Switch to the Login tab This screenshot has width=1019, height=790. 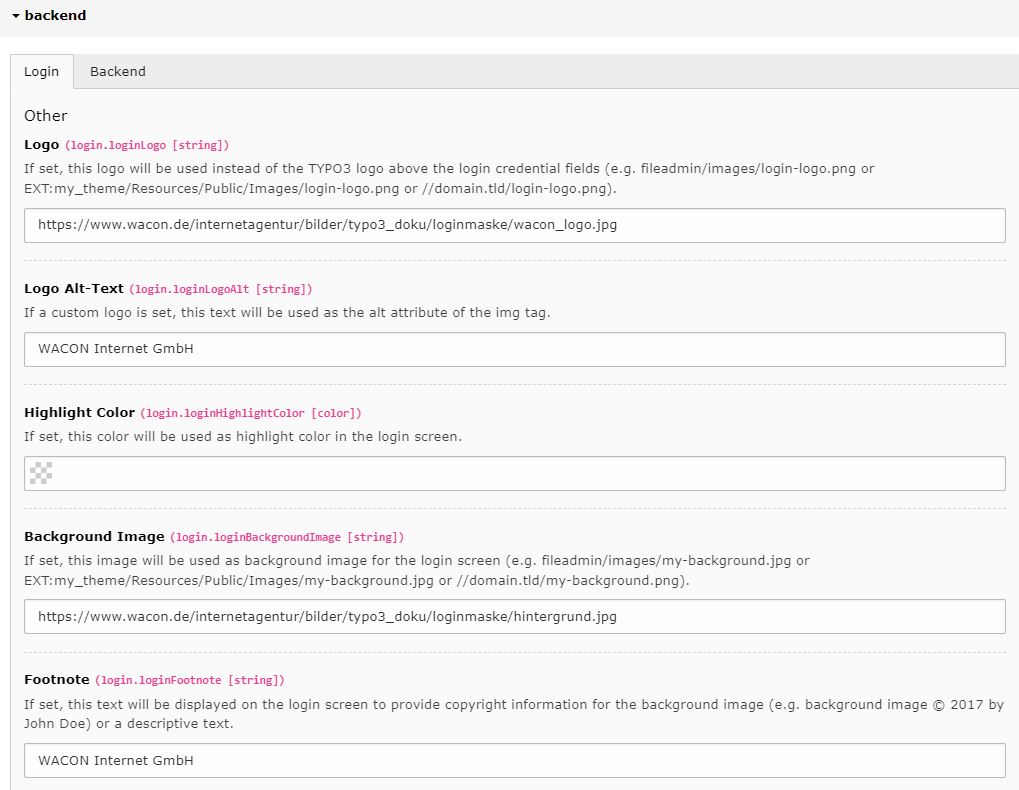tap(42, 72)
